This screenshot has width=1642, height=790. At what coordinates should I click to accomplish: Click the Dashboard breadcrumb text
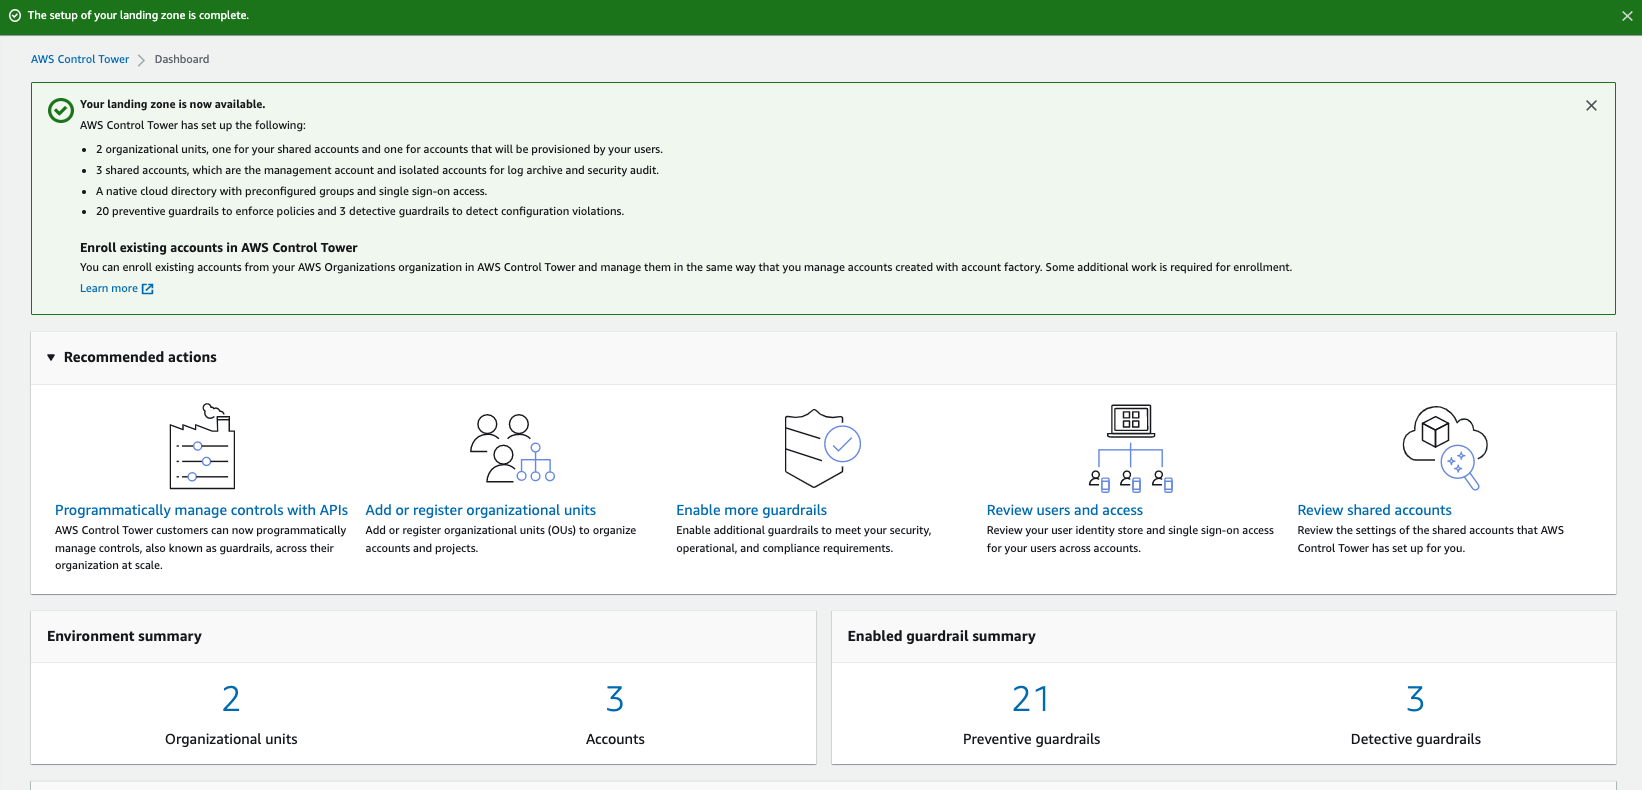pos(182,59)
